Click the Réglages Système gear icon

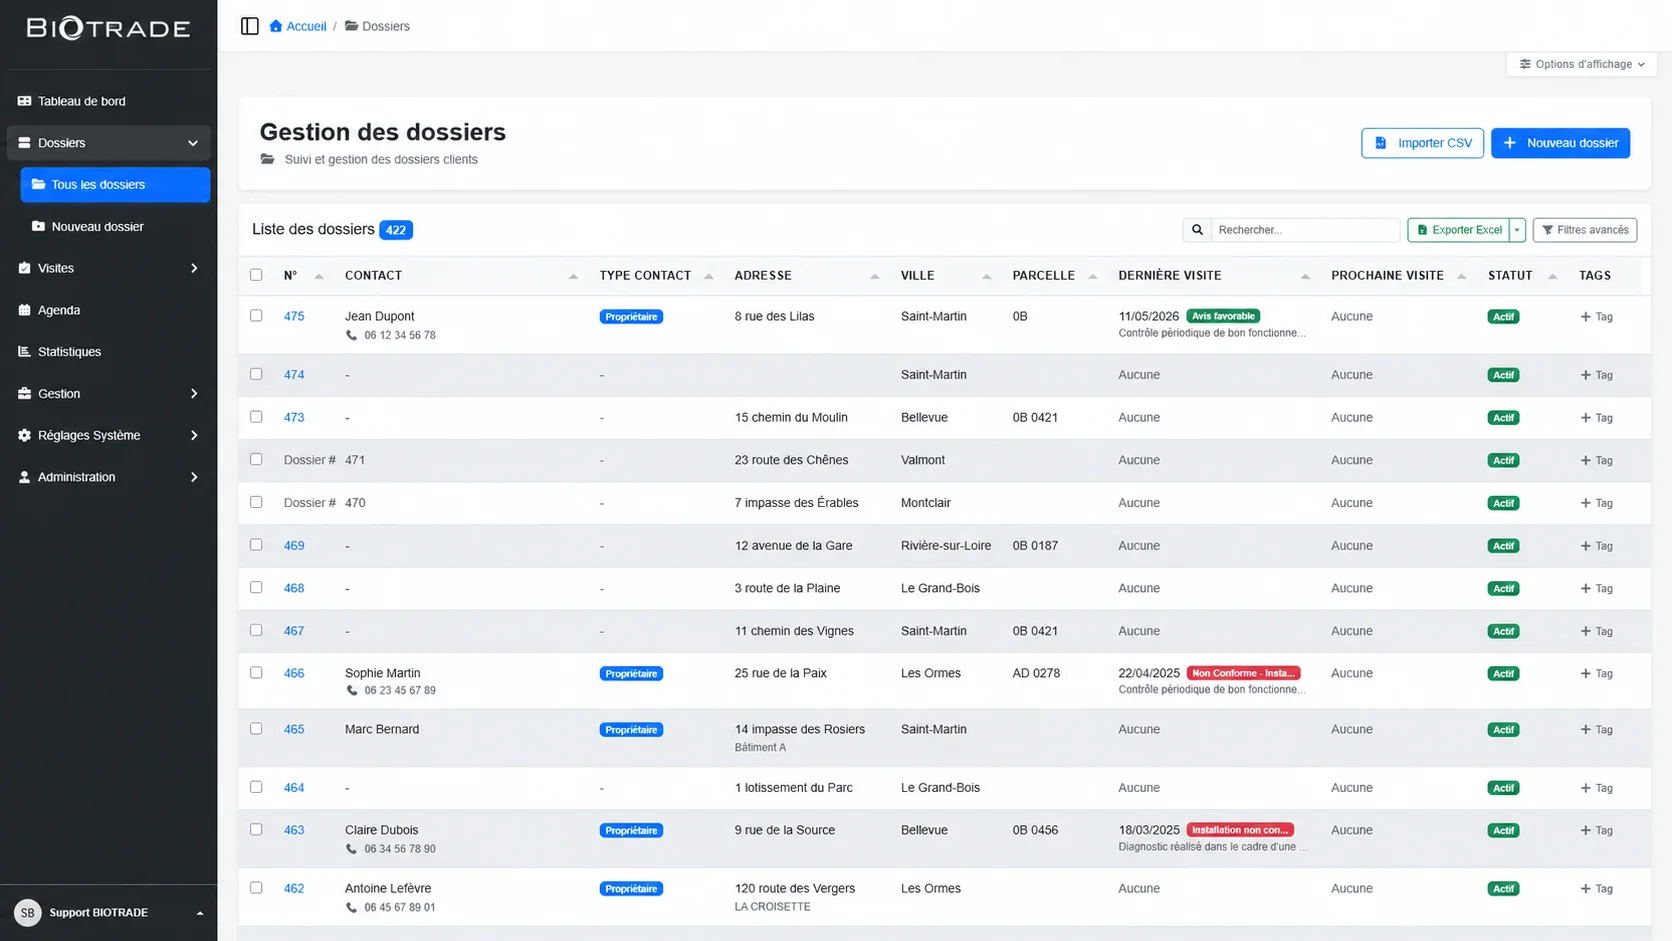(25, 435)
